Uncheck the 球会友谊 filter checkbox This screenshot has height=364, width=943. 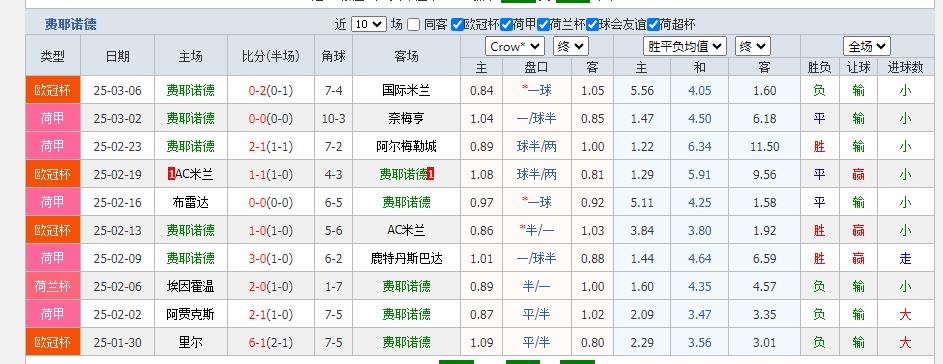pyautogui.click(x=592, y=25)
